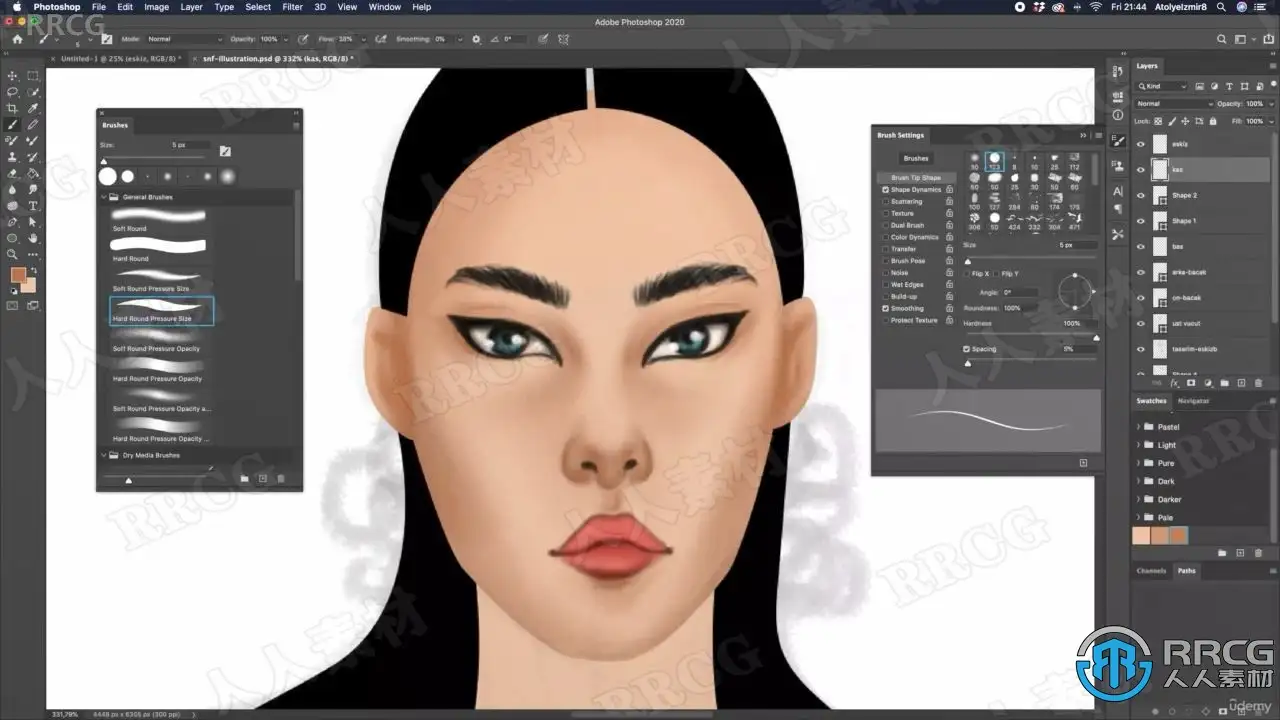The image size is (1280, 720).
Task: Open the Layer menu
Action: [191, 7]
